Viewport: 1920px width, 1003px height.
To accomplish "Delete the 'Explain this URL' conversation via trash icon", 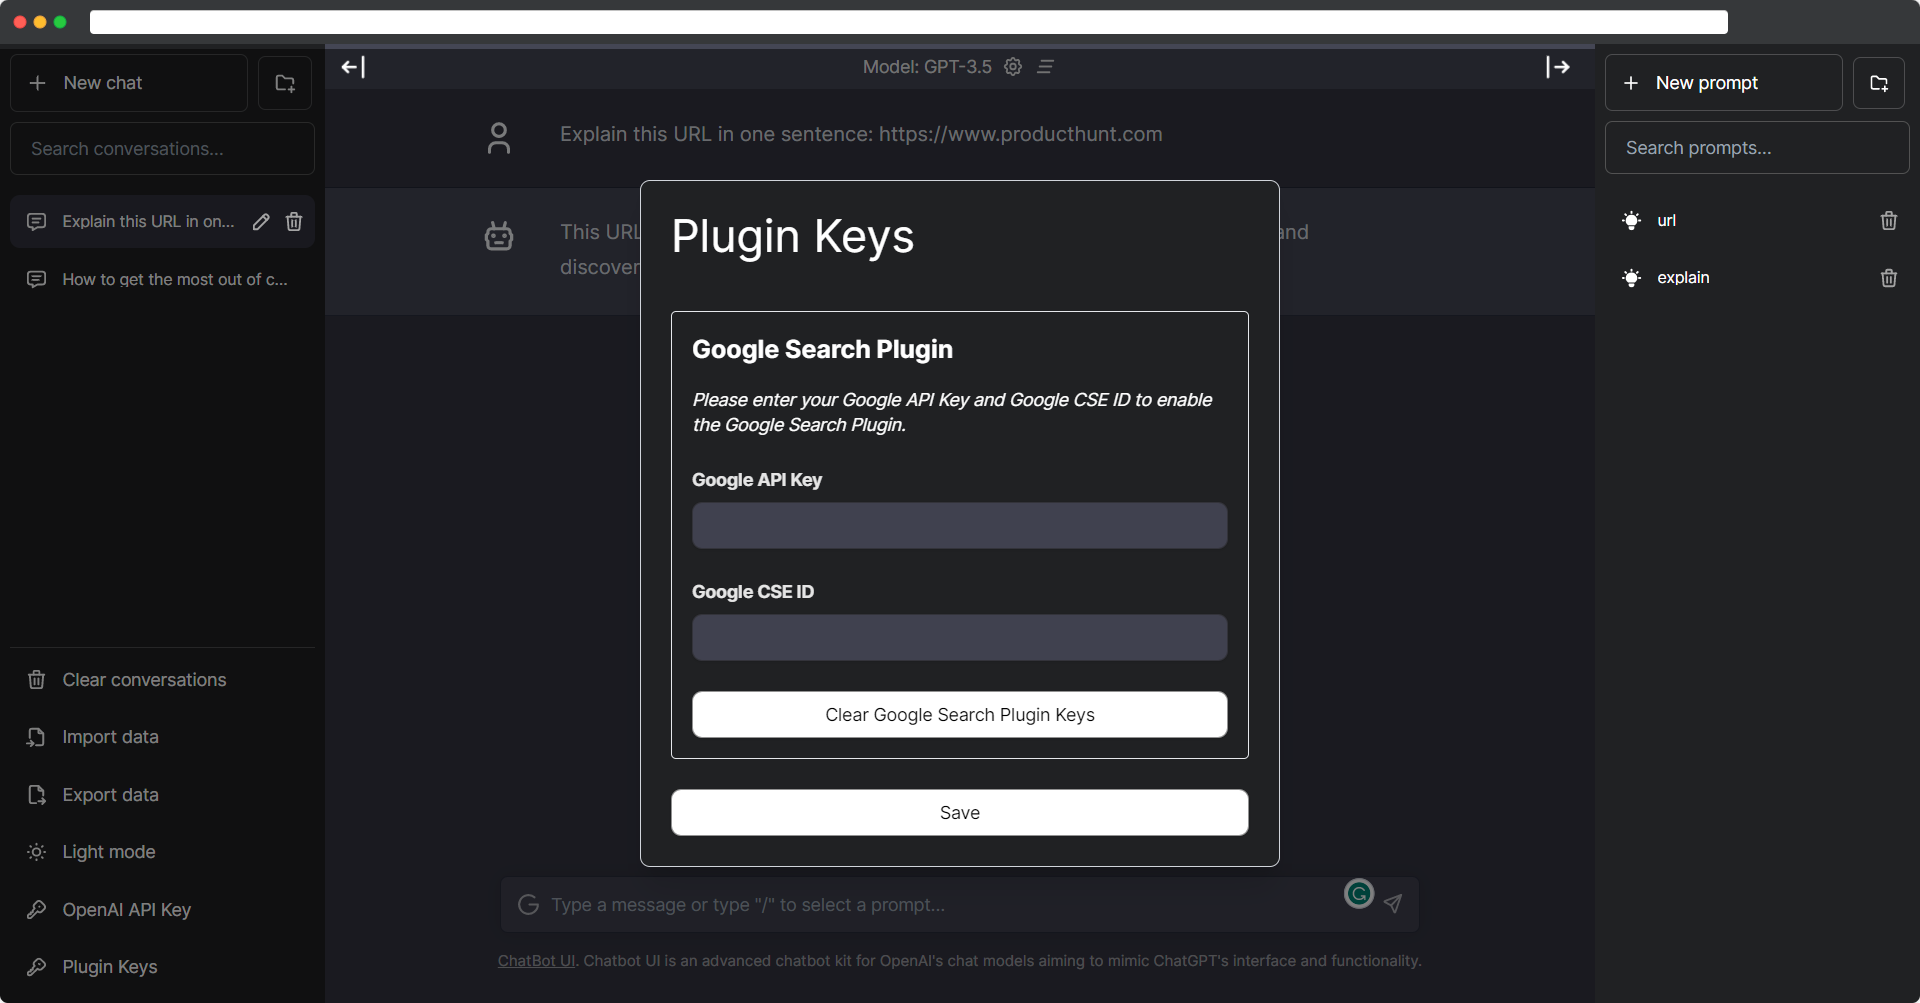I will click(293, 221).
